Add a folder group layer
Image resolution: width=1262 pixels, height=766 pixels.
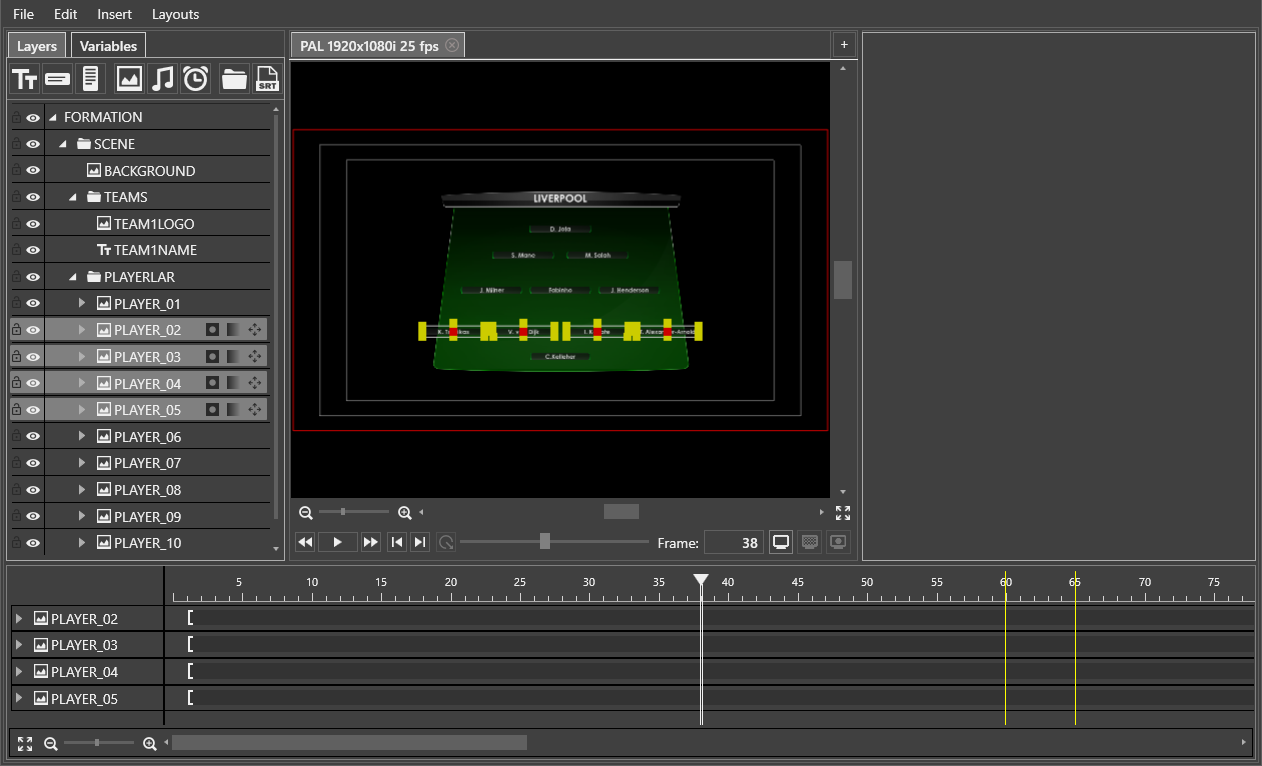[x=234, y=79]
